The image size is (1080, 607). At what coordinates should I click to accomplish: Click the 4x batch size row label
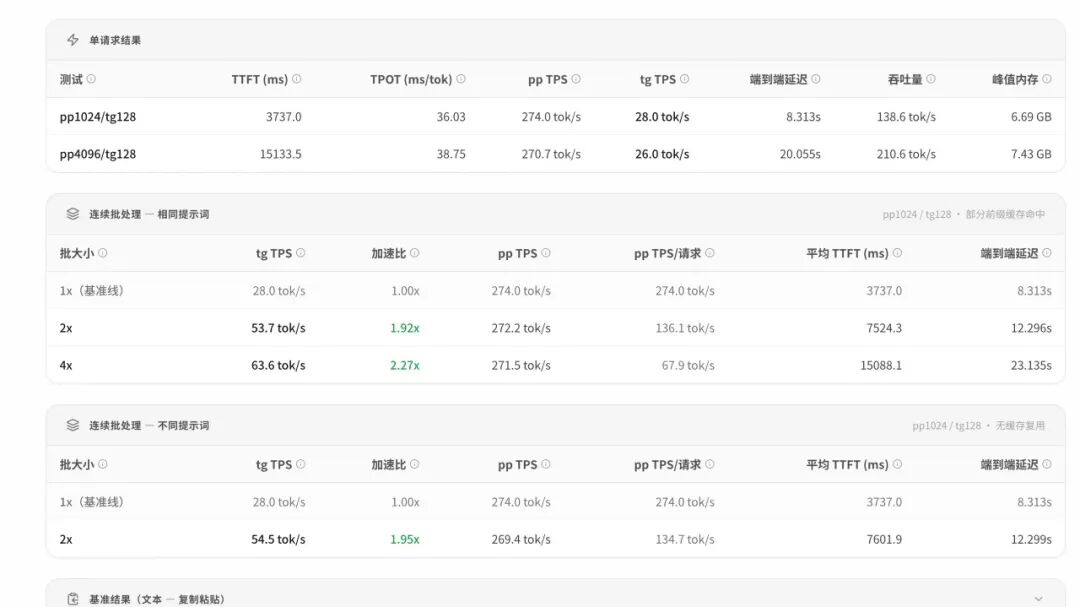click(66, 365)
